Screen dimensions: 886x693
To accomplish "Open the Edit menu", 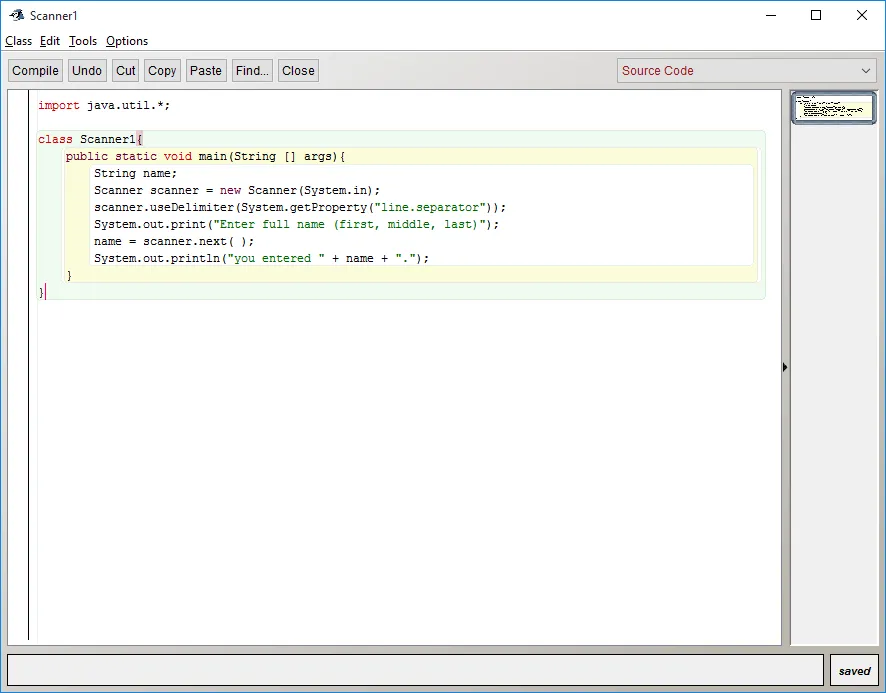I will pos(50,41).
